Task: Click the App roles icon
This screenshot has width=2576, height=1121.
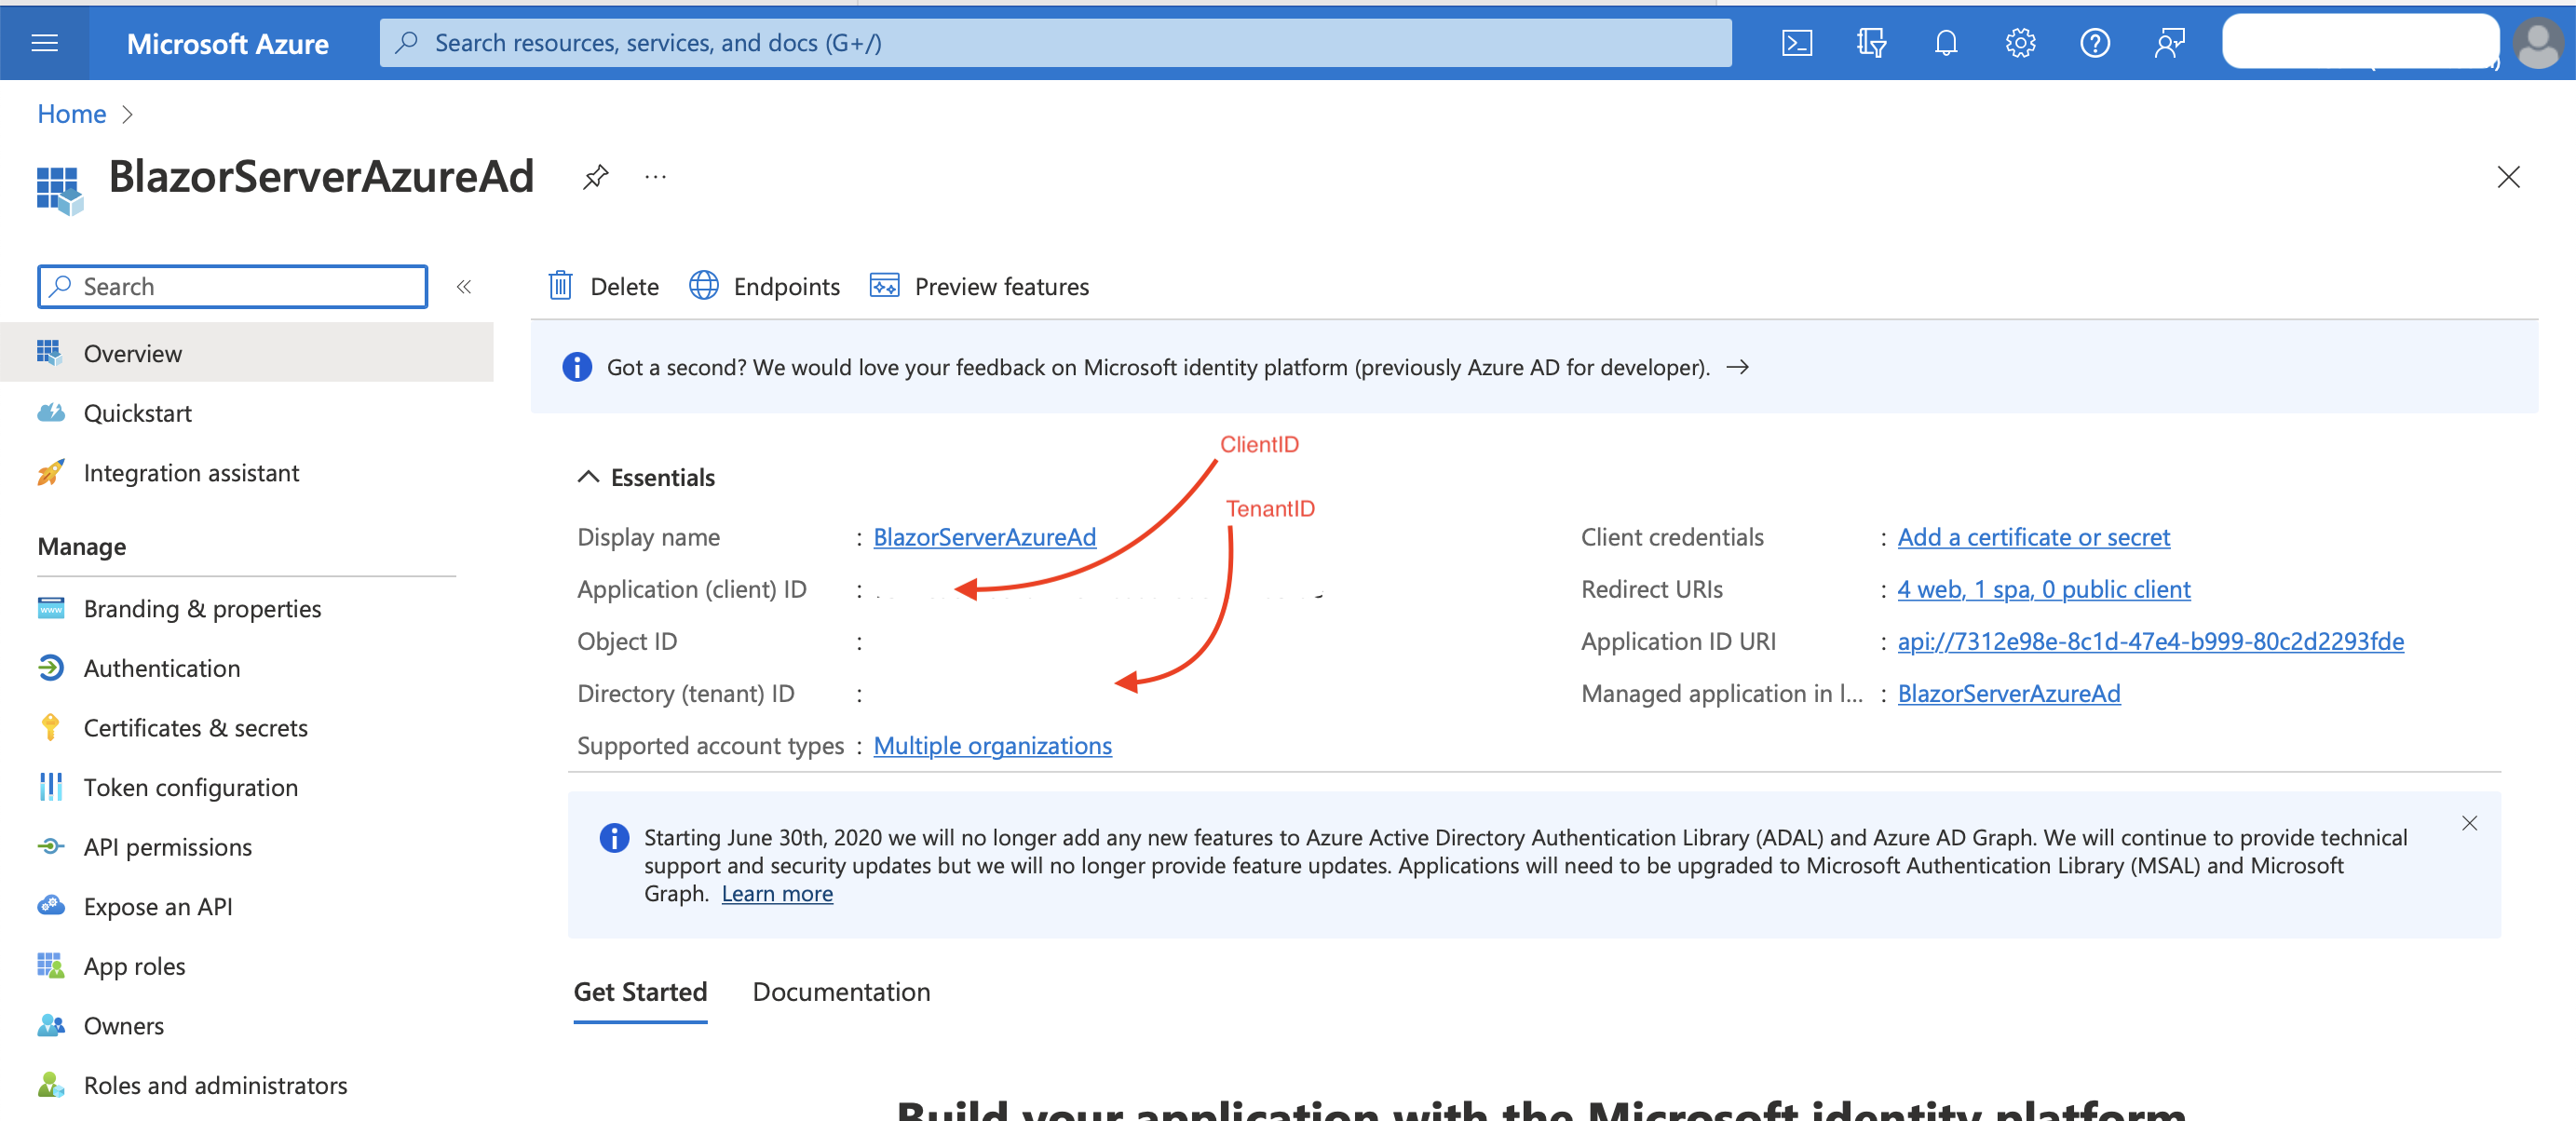Action: (51, 965)
